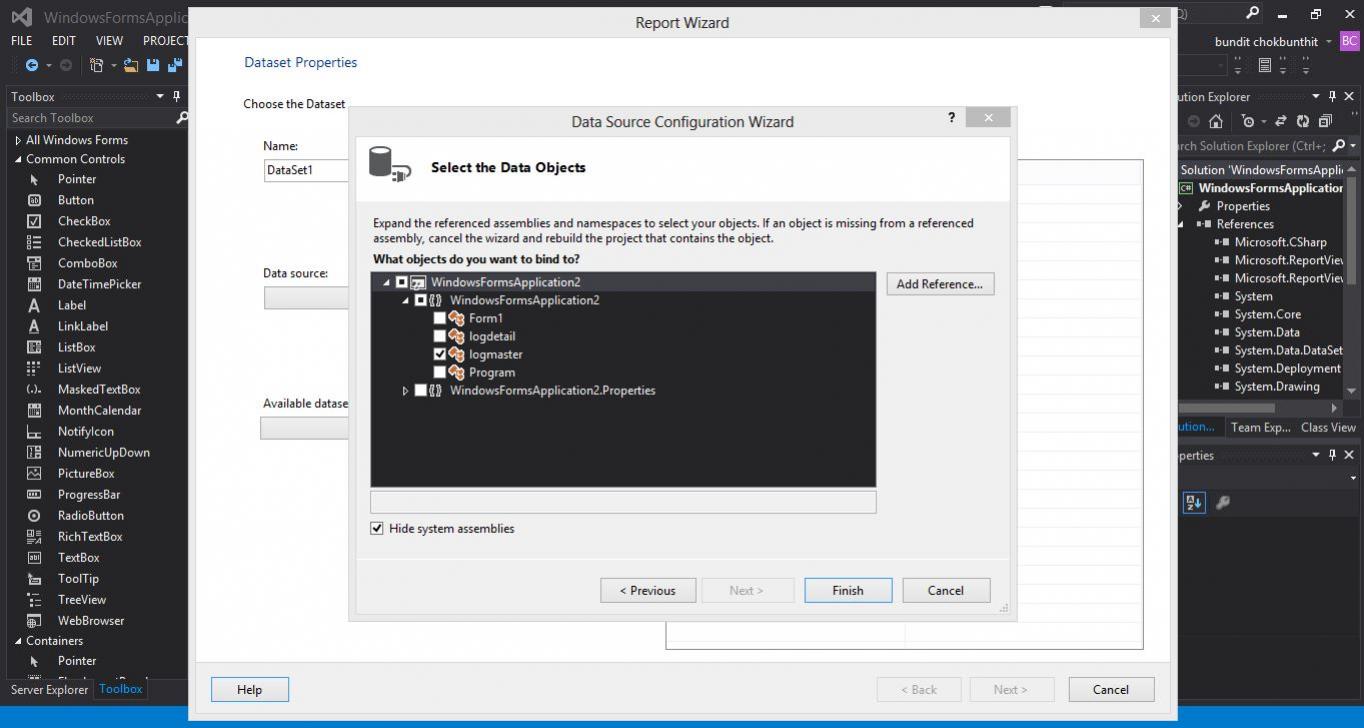Close the Solution Explorer panel
This screenshot has width=1364, height=728.
1349,96
